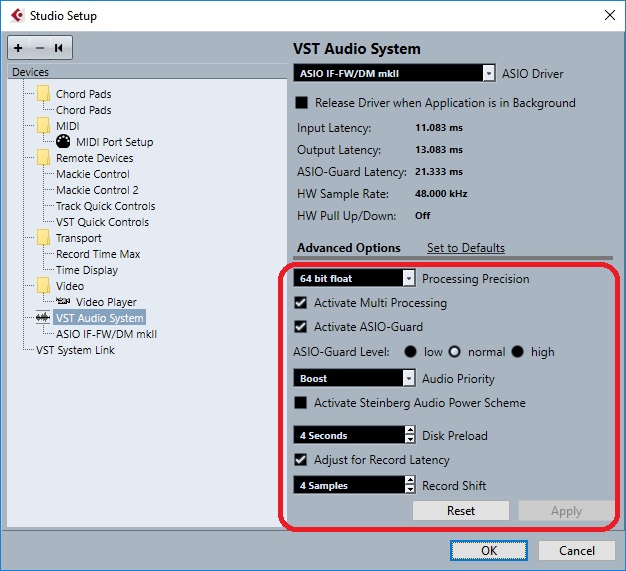This screenshot has height=571, width=626.
Task: Toggle Release Driver when Application is in Background
Action: point(301,103)
